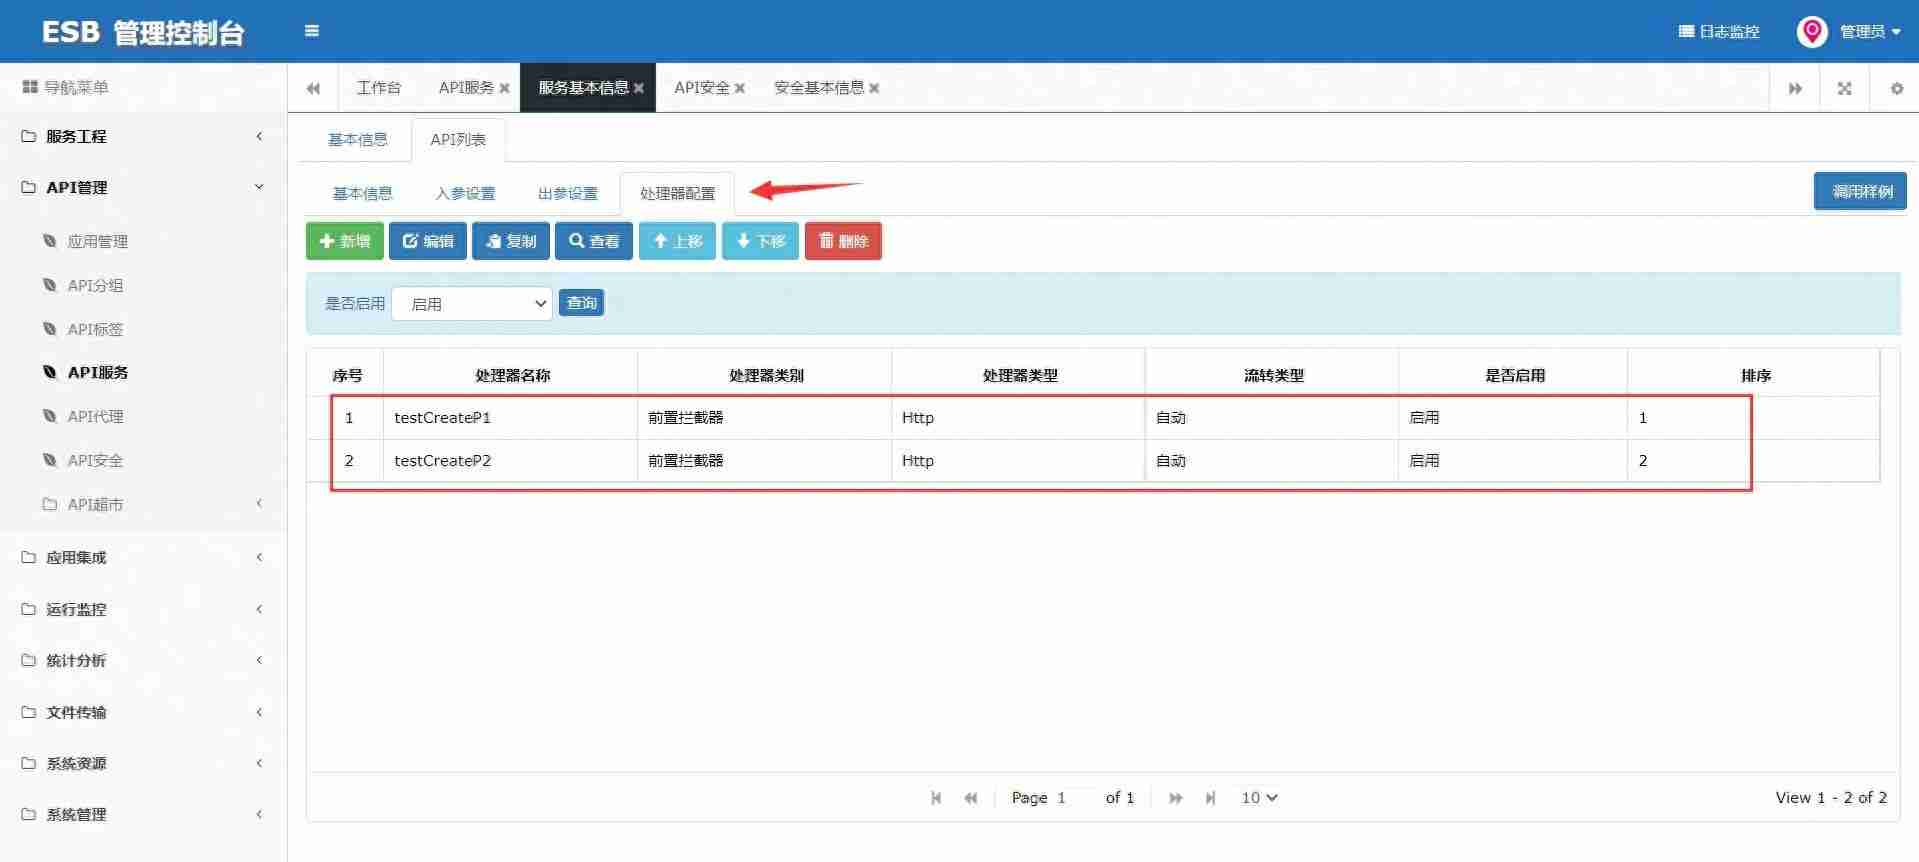Click the red 删除 delete button
This screenshot has height=862, width=1919.
(x=843, y=241)
